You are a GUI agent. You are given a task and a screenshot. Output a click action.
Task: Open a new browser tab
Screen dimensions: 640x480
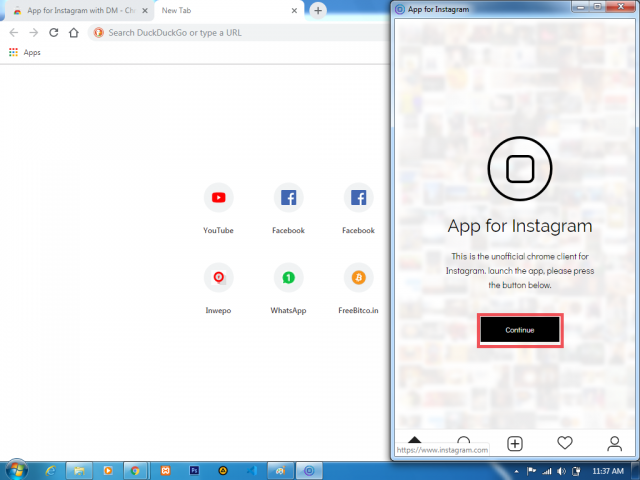pyautogui.click(x=318, y=10)
